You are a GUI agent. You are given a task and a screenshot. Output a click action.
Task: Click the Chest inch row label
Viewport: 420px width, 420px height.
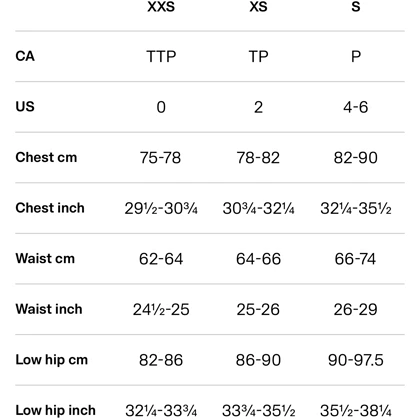tap(50, 208)
